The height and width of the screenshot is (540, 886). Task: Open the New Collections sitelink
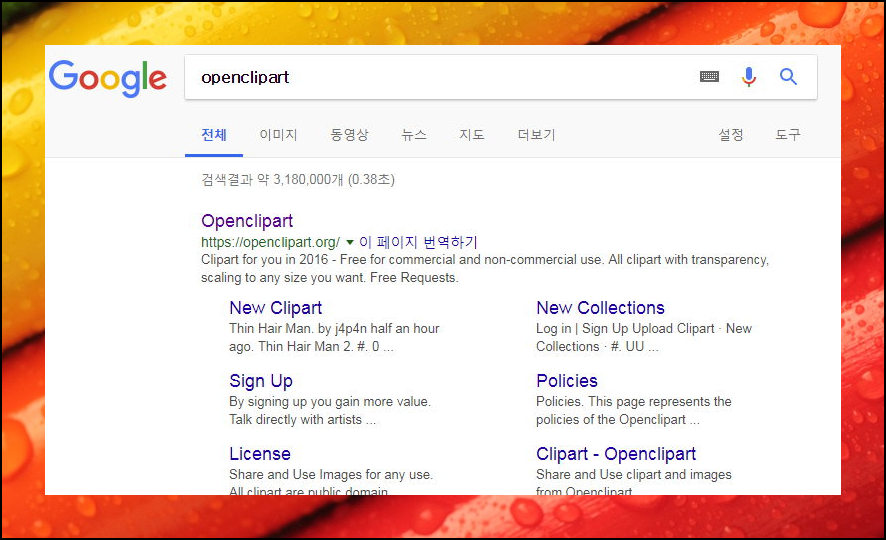600,308
